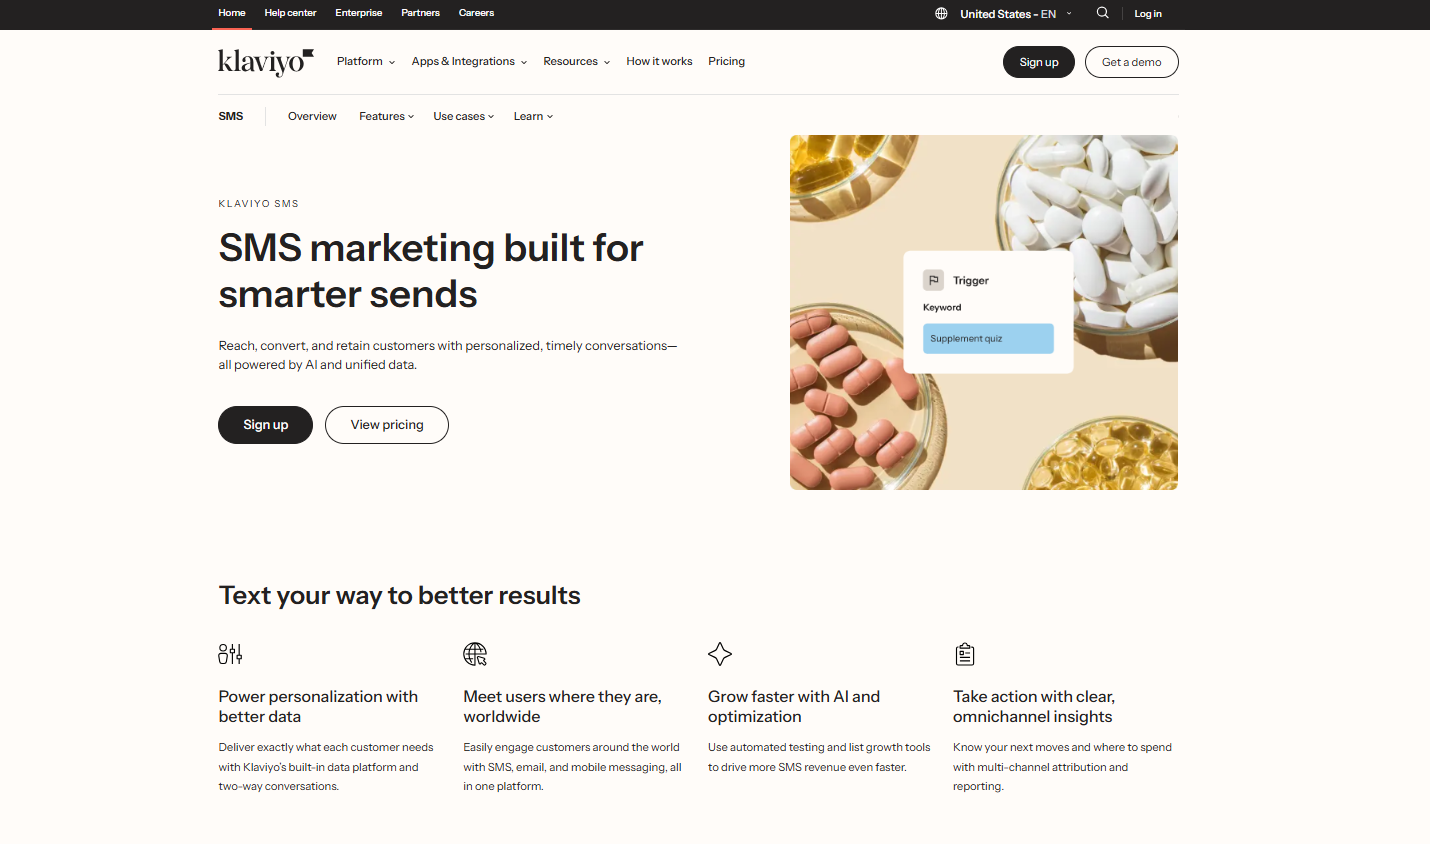Click the View pricing button

coord(387,425)
